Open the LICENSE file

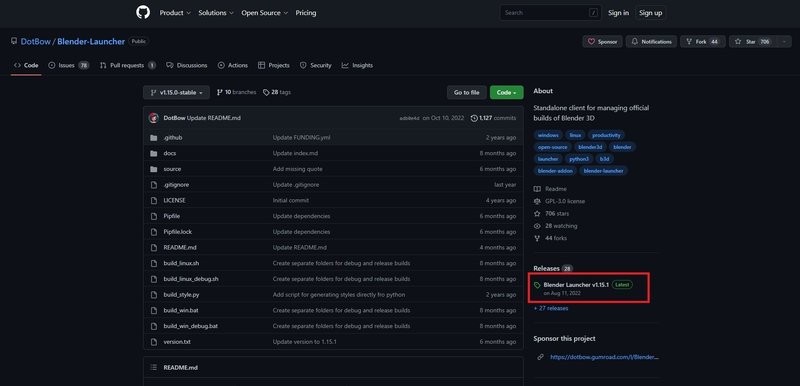point(174,200)
